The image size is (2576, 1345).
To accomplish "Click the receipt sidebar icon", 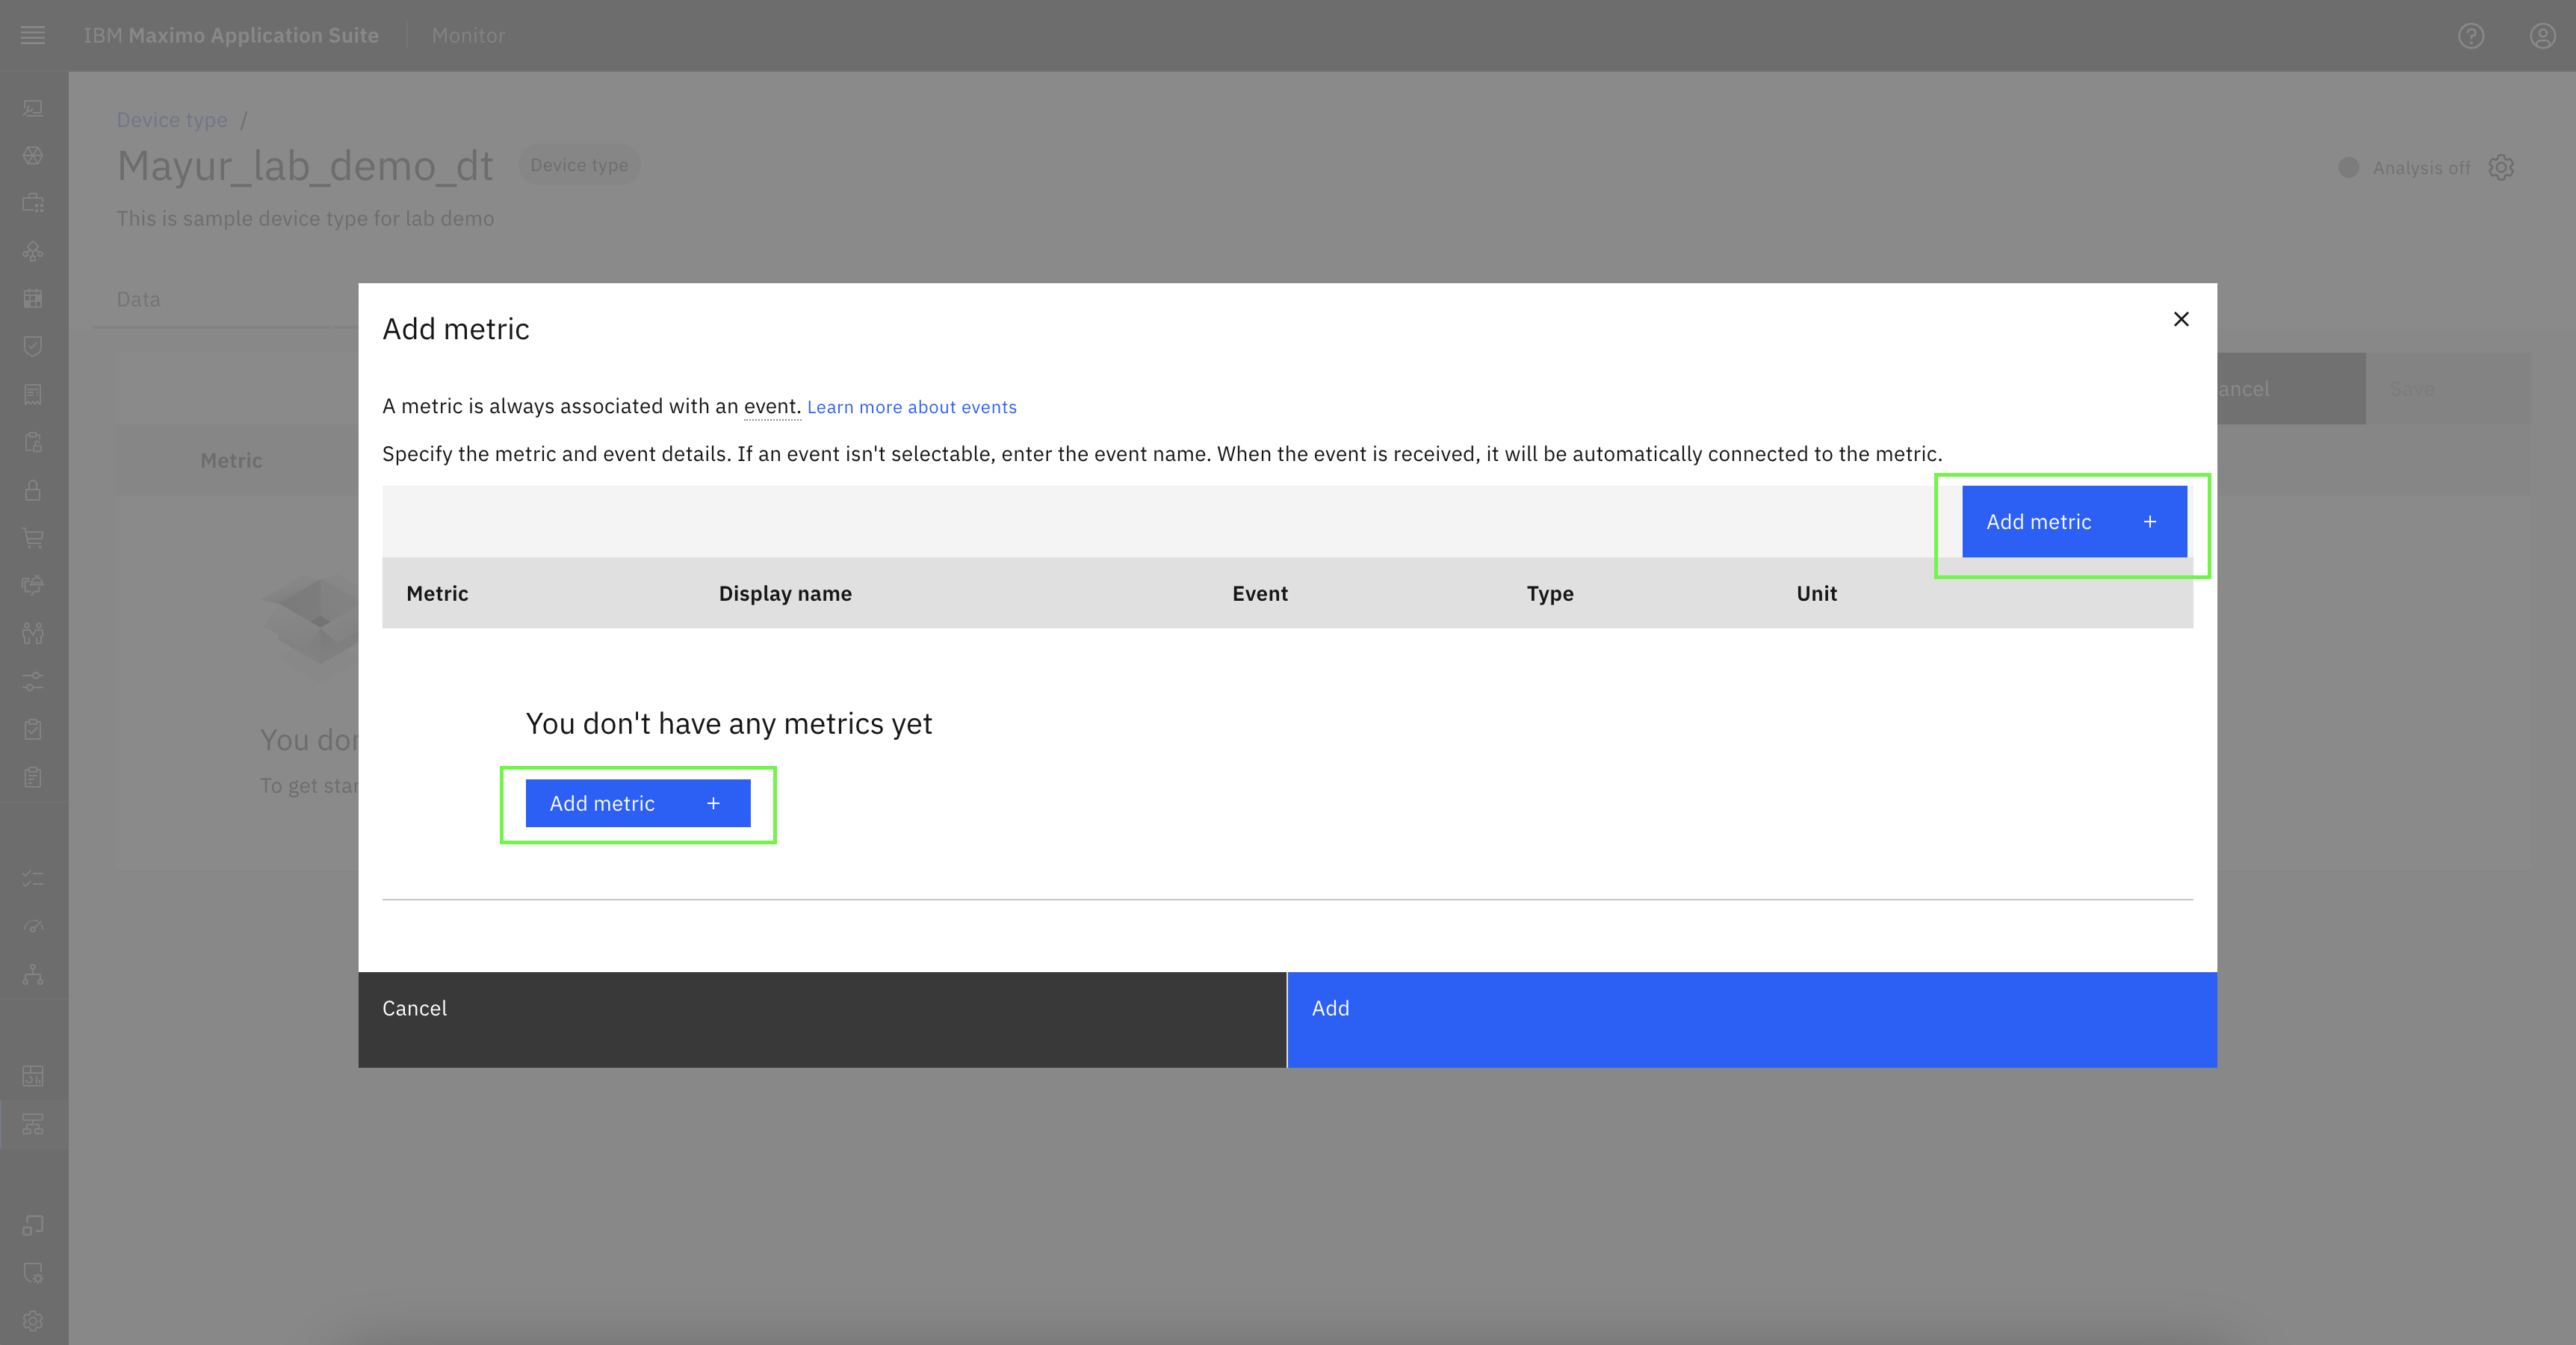I will click(x=33, y=394).
